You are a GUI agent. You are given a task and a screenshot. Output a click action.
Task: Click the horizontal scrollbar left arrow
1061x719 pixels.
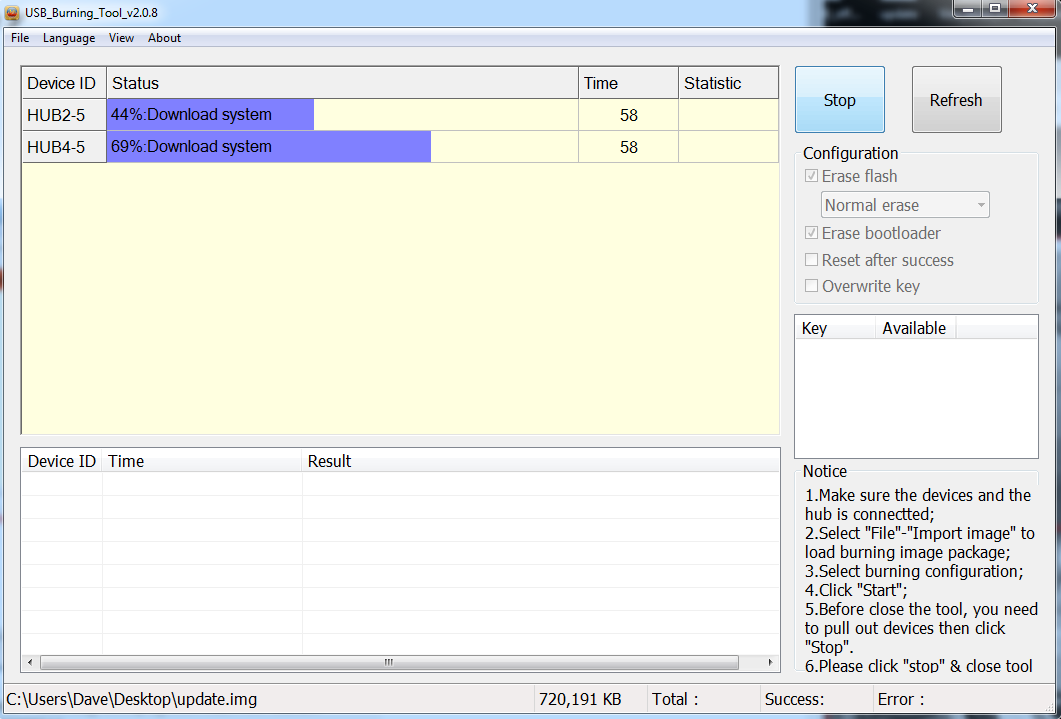(x=30, y=663)
